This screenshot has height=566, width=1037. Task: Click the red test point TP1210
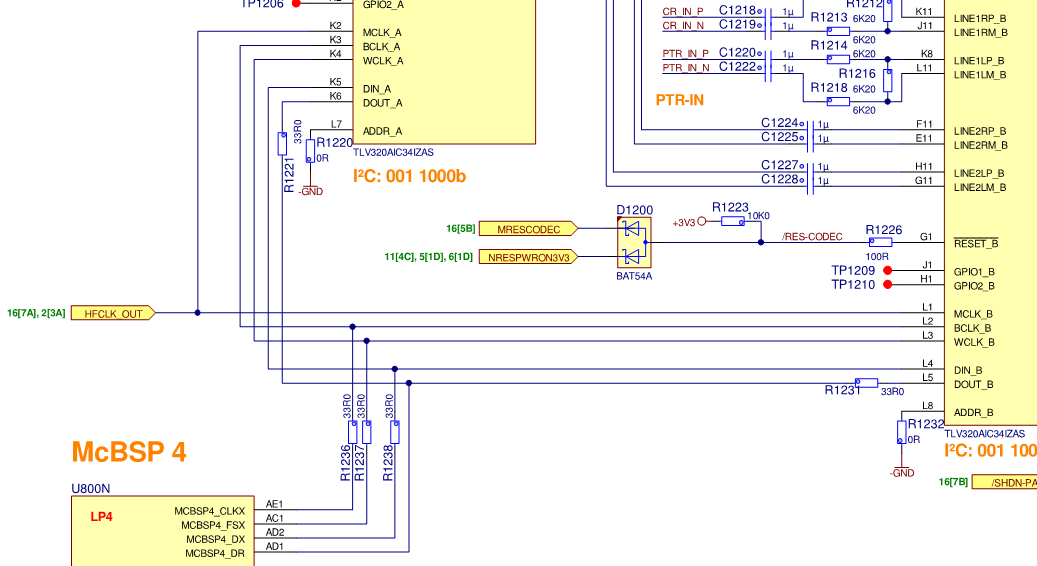point(888,284)
